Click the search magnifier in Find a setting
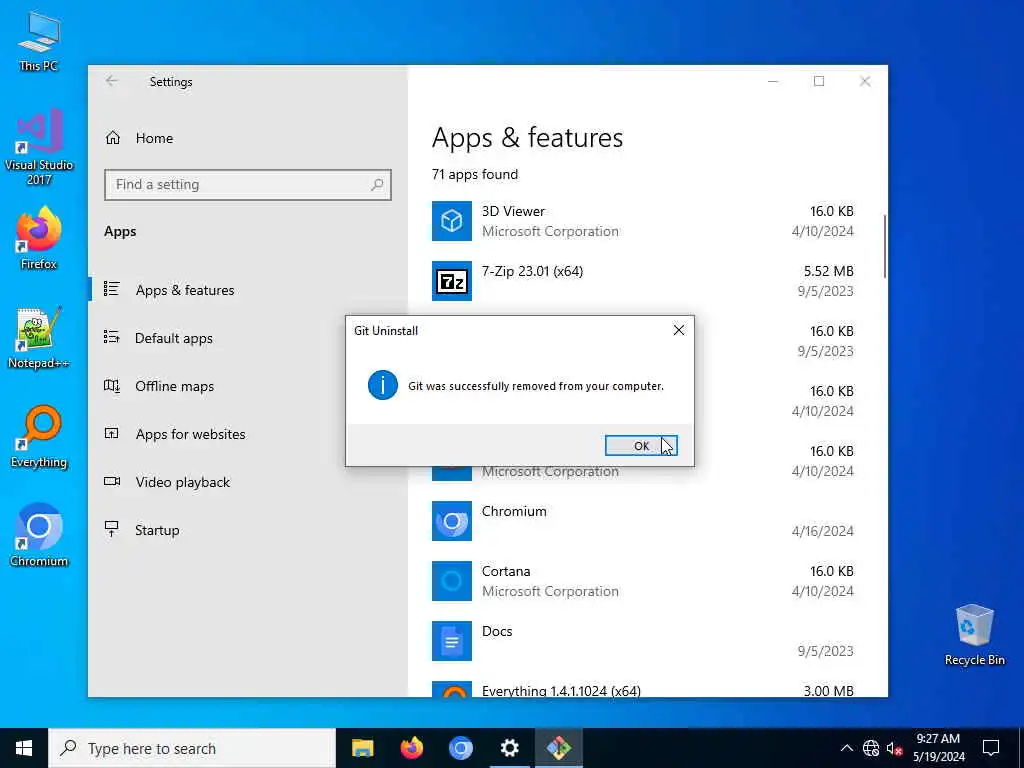 pyautogui.click(x=377, y=185)
